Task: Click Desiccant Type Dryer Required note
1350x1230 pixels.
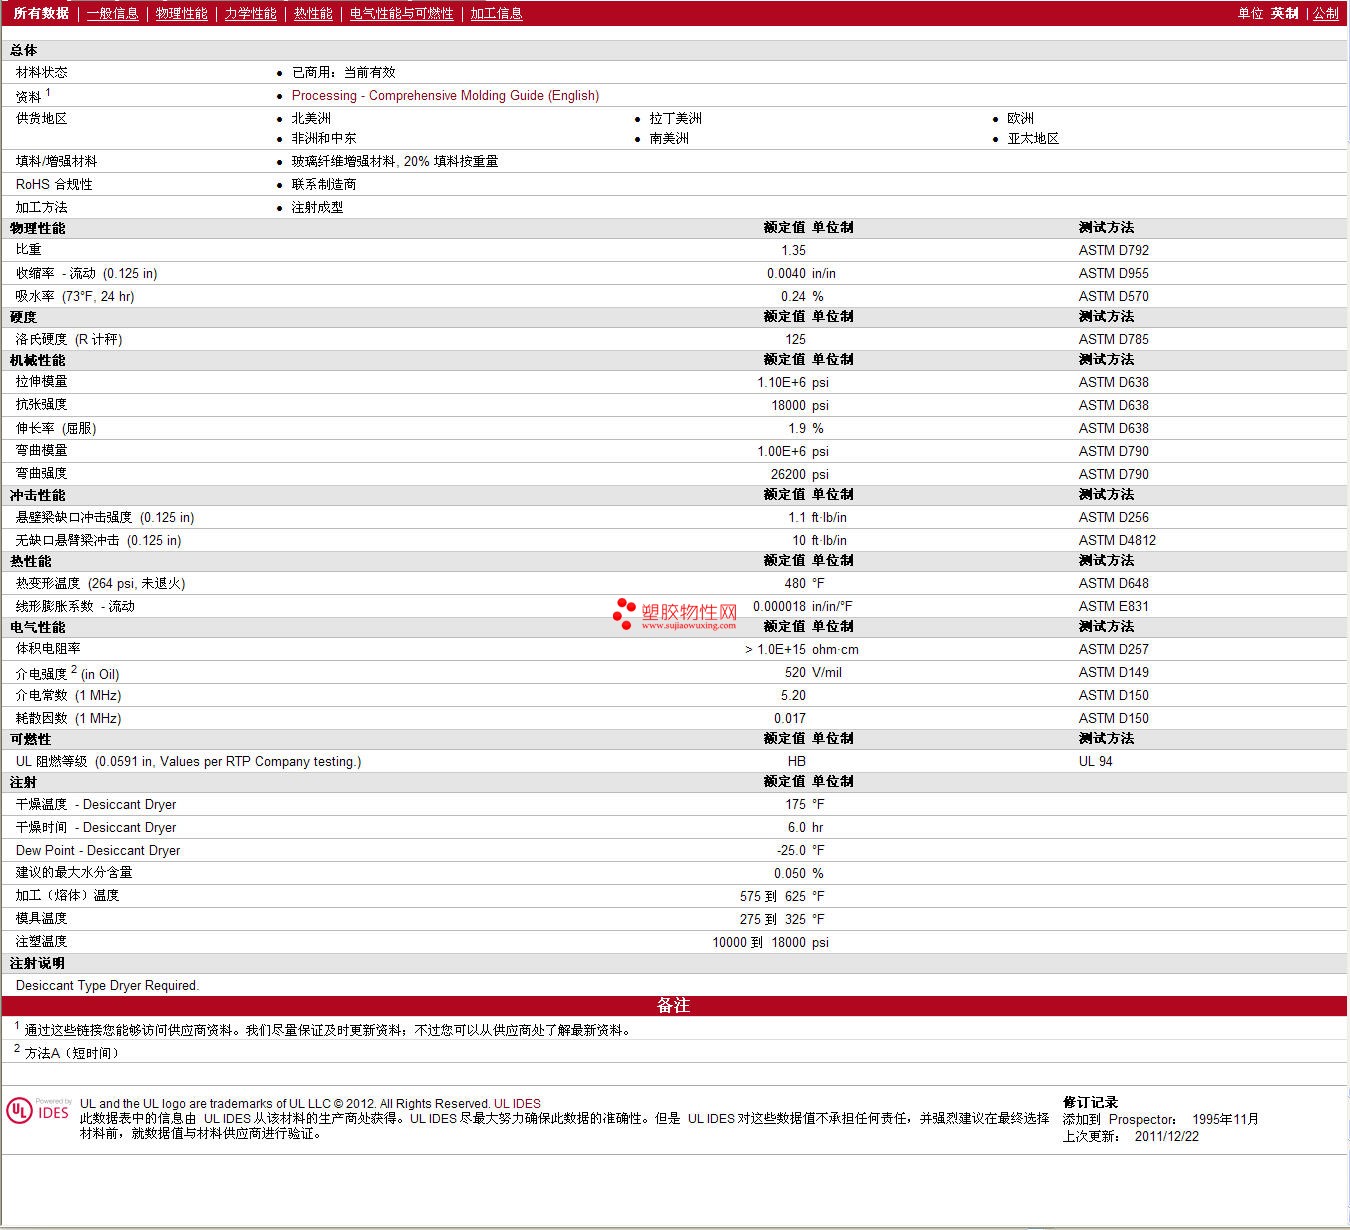Action: point(107,985)
